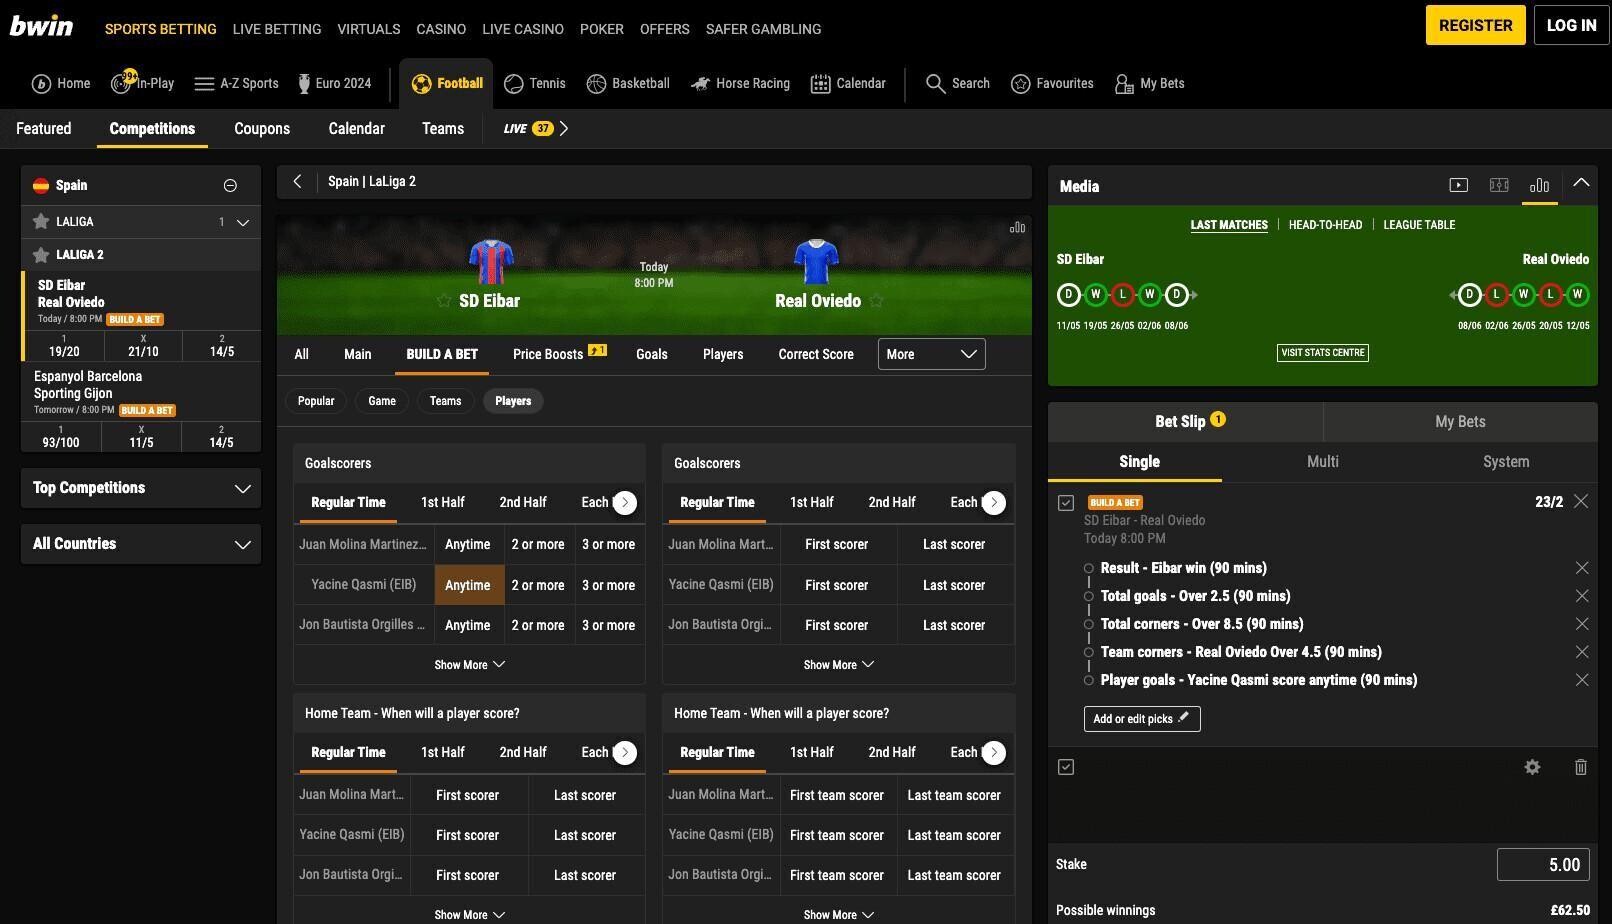Click Add or edit picks
The image size is (1612, 924).
[1141, 719]
